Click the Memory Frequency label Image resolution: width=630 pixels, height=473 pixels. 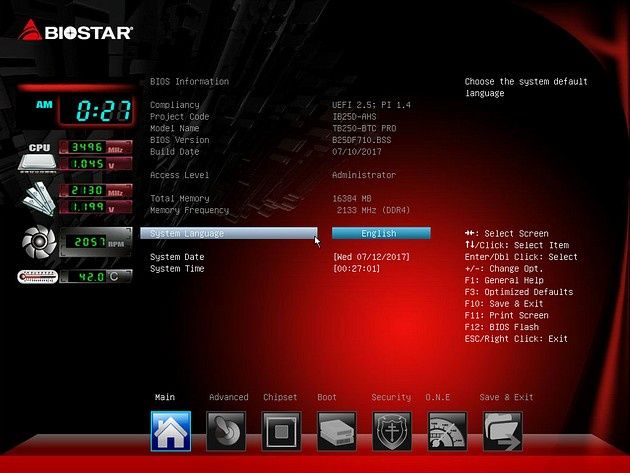[x=190, y=210]
